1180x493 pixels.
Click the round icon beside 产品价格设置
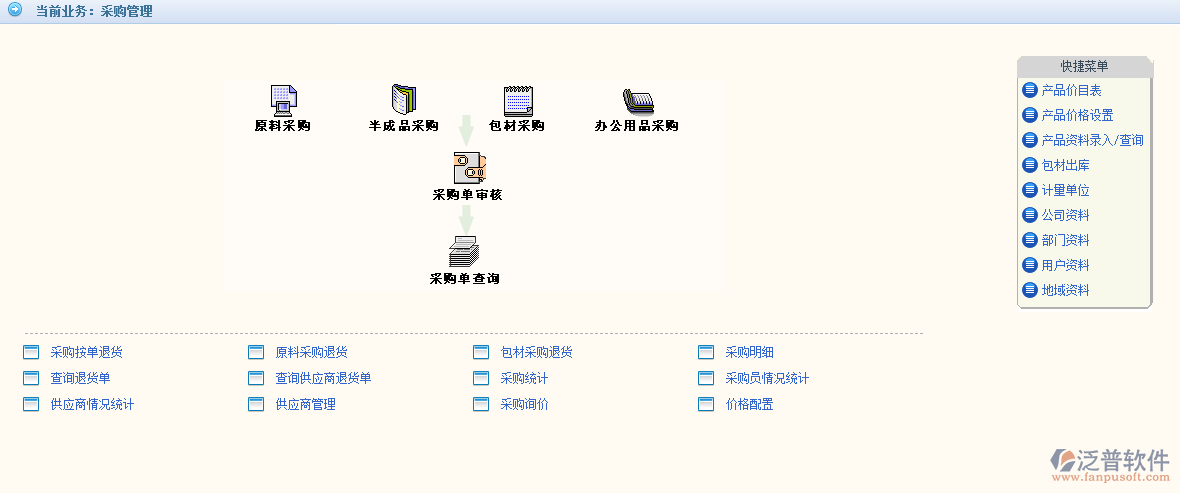(x=1029, y=115)
